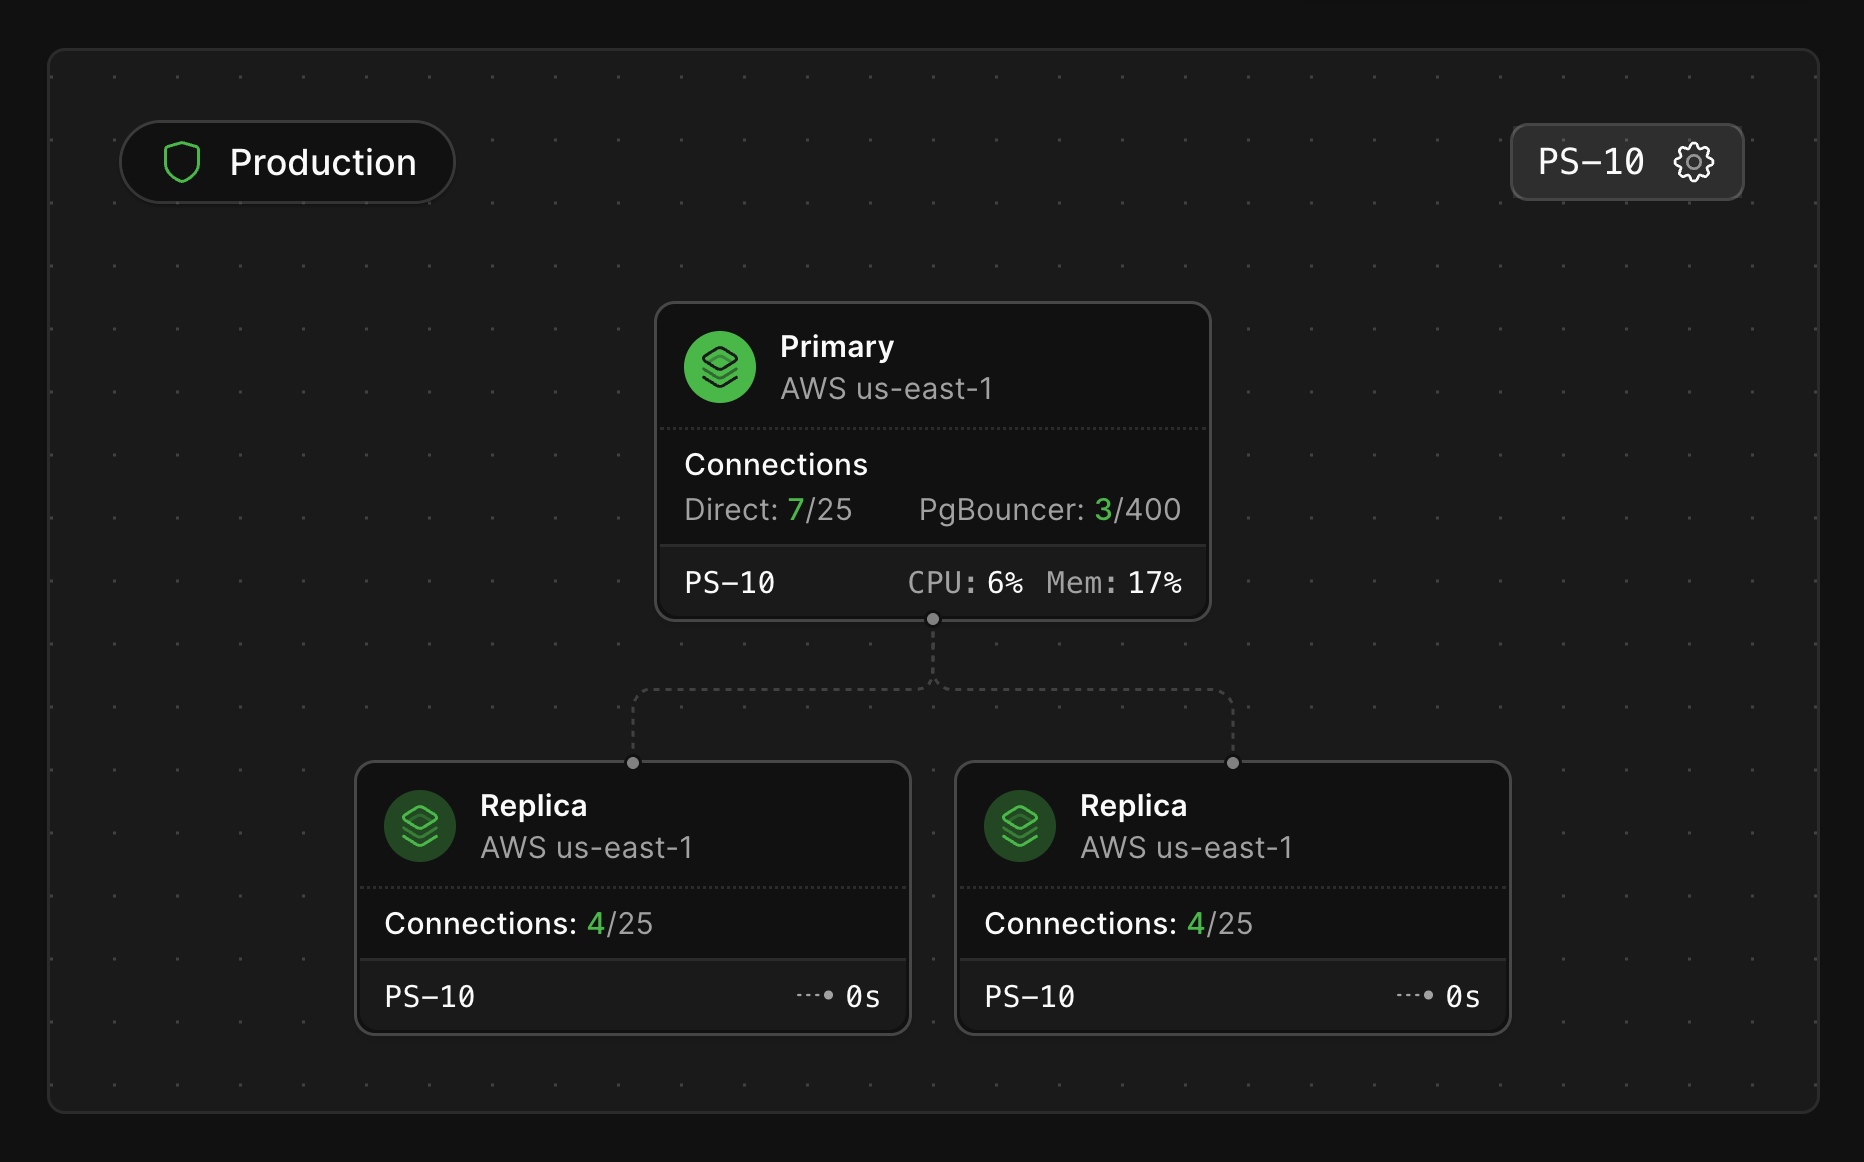The width and height of the screenshot is (1864, 1162).
Task: Click the left Replica's layered stack icon
Action: pos(420,826)
